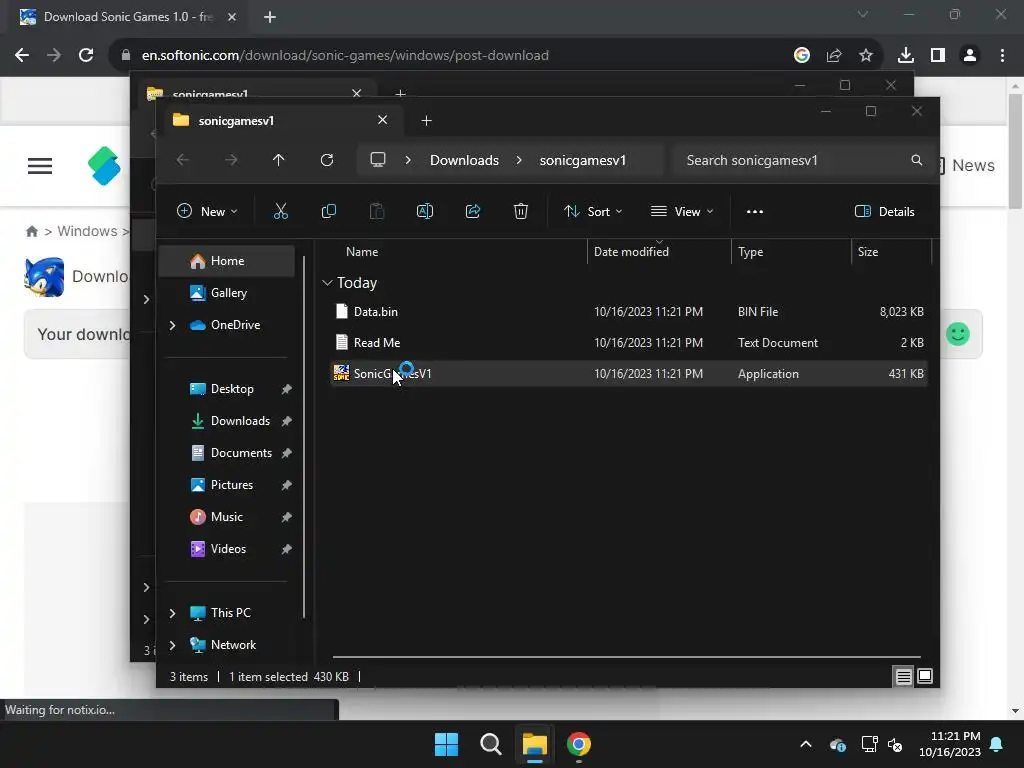Click the Google icon in the address bar
The width and height of the screenshot is (1024, 768).
click(x=801, y=55)
